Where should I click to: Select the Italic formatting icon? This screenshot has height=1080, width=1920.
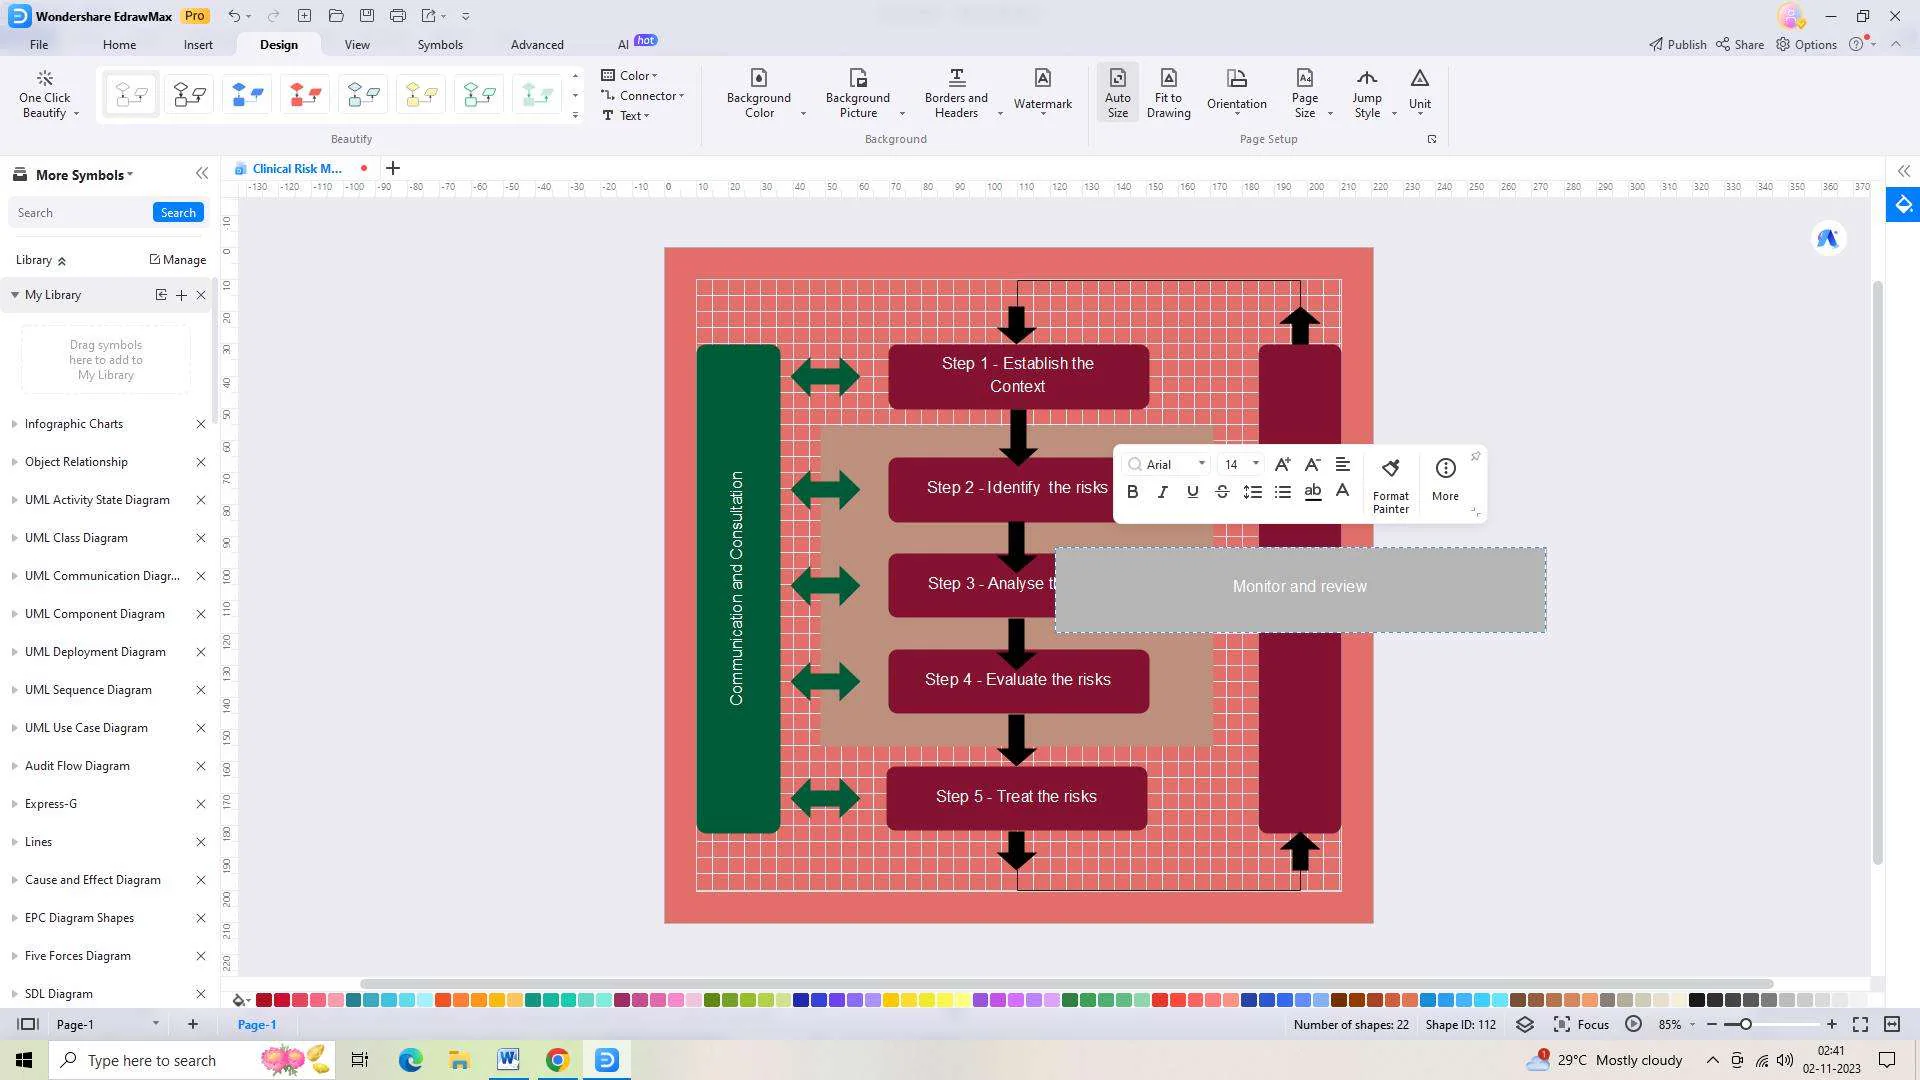[1162, 492]
